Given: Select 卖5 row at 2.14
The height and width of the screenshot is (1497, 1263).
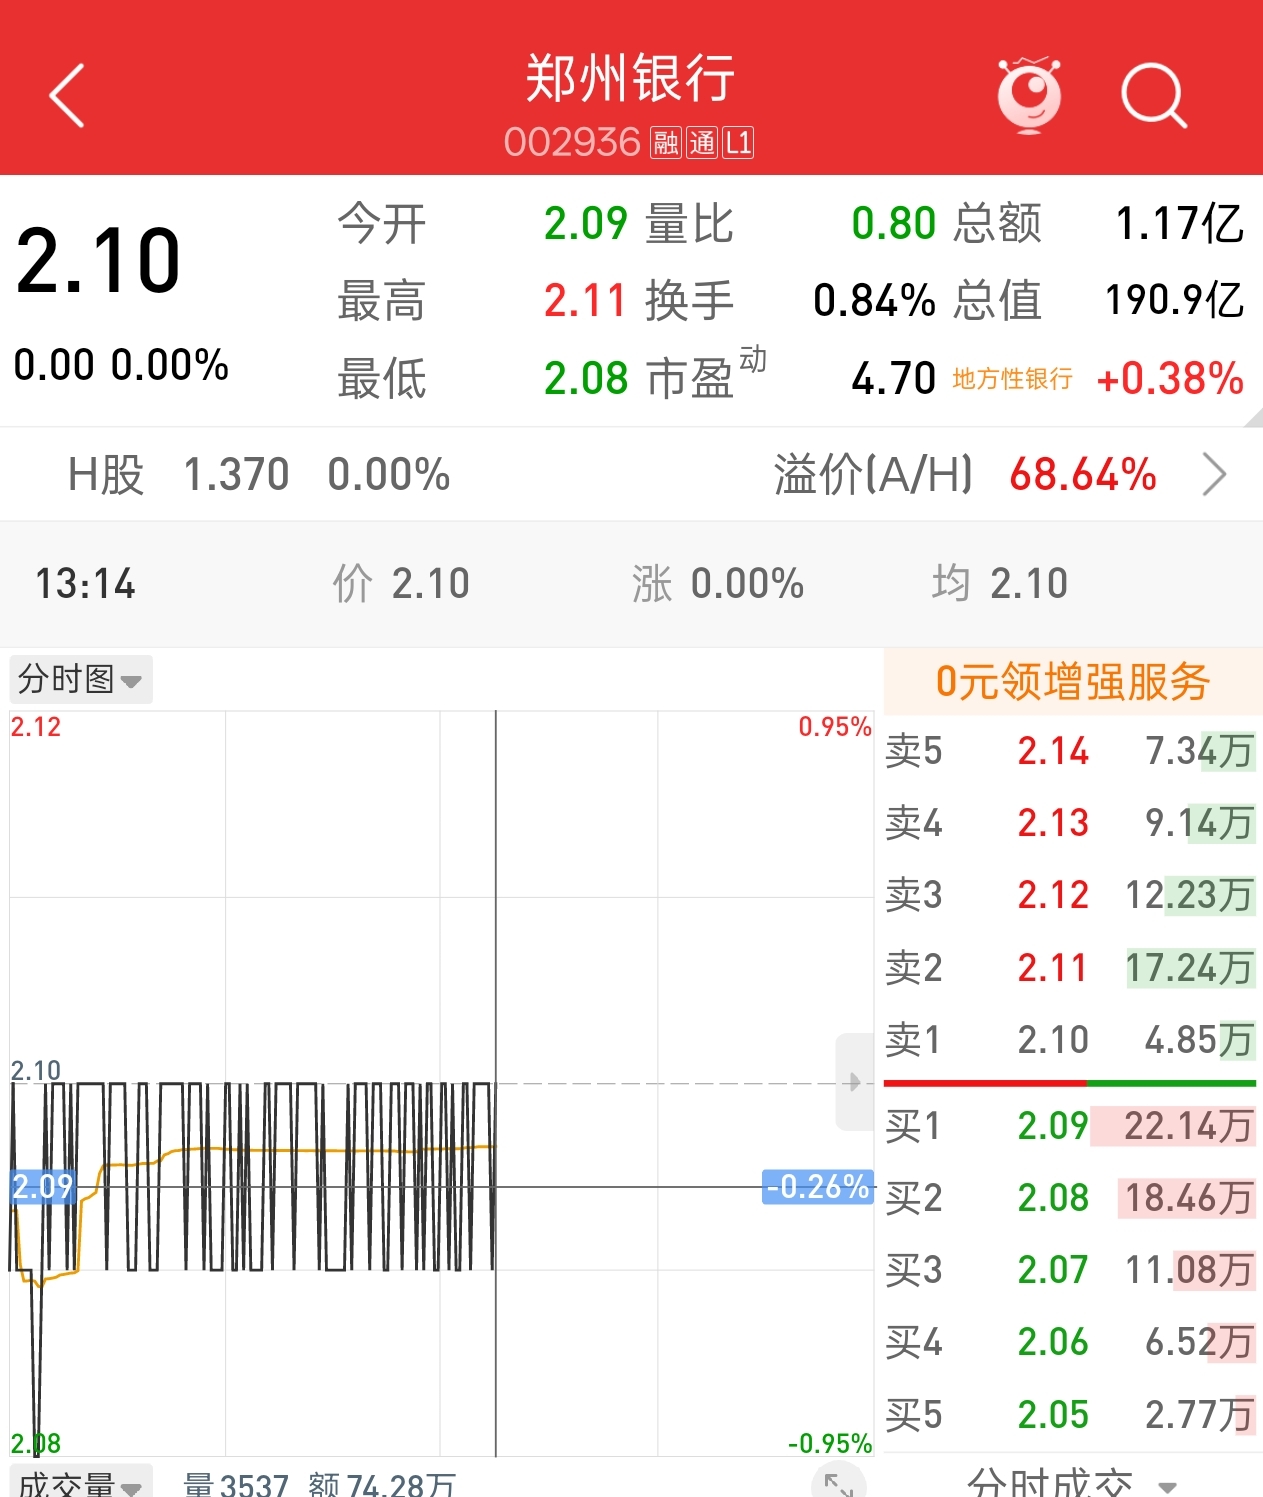Looking at the screenshot, I should pyautogui.click(x=1071, y=751).
